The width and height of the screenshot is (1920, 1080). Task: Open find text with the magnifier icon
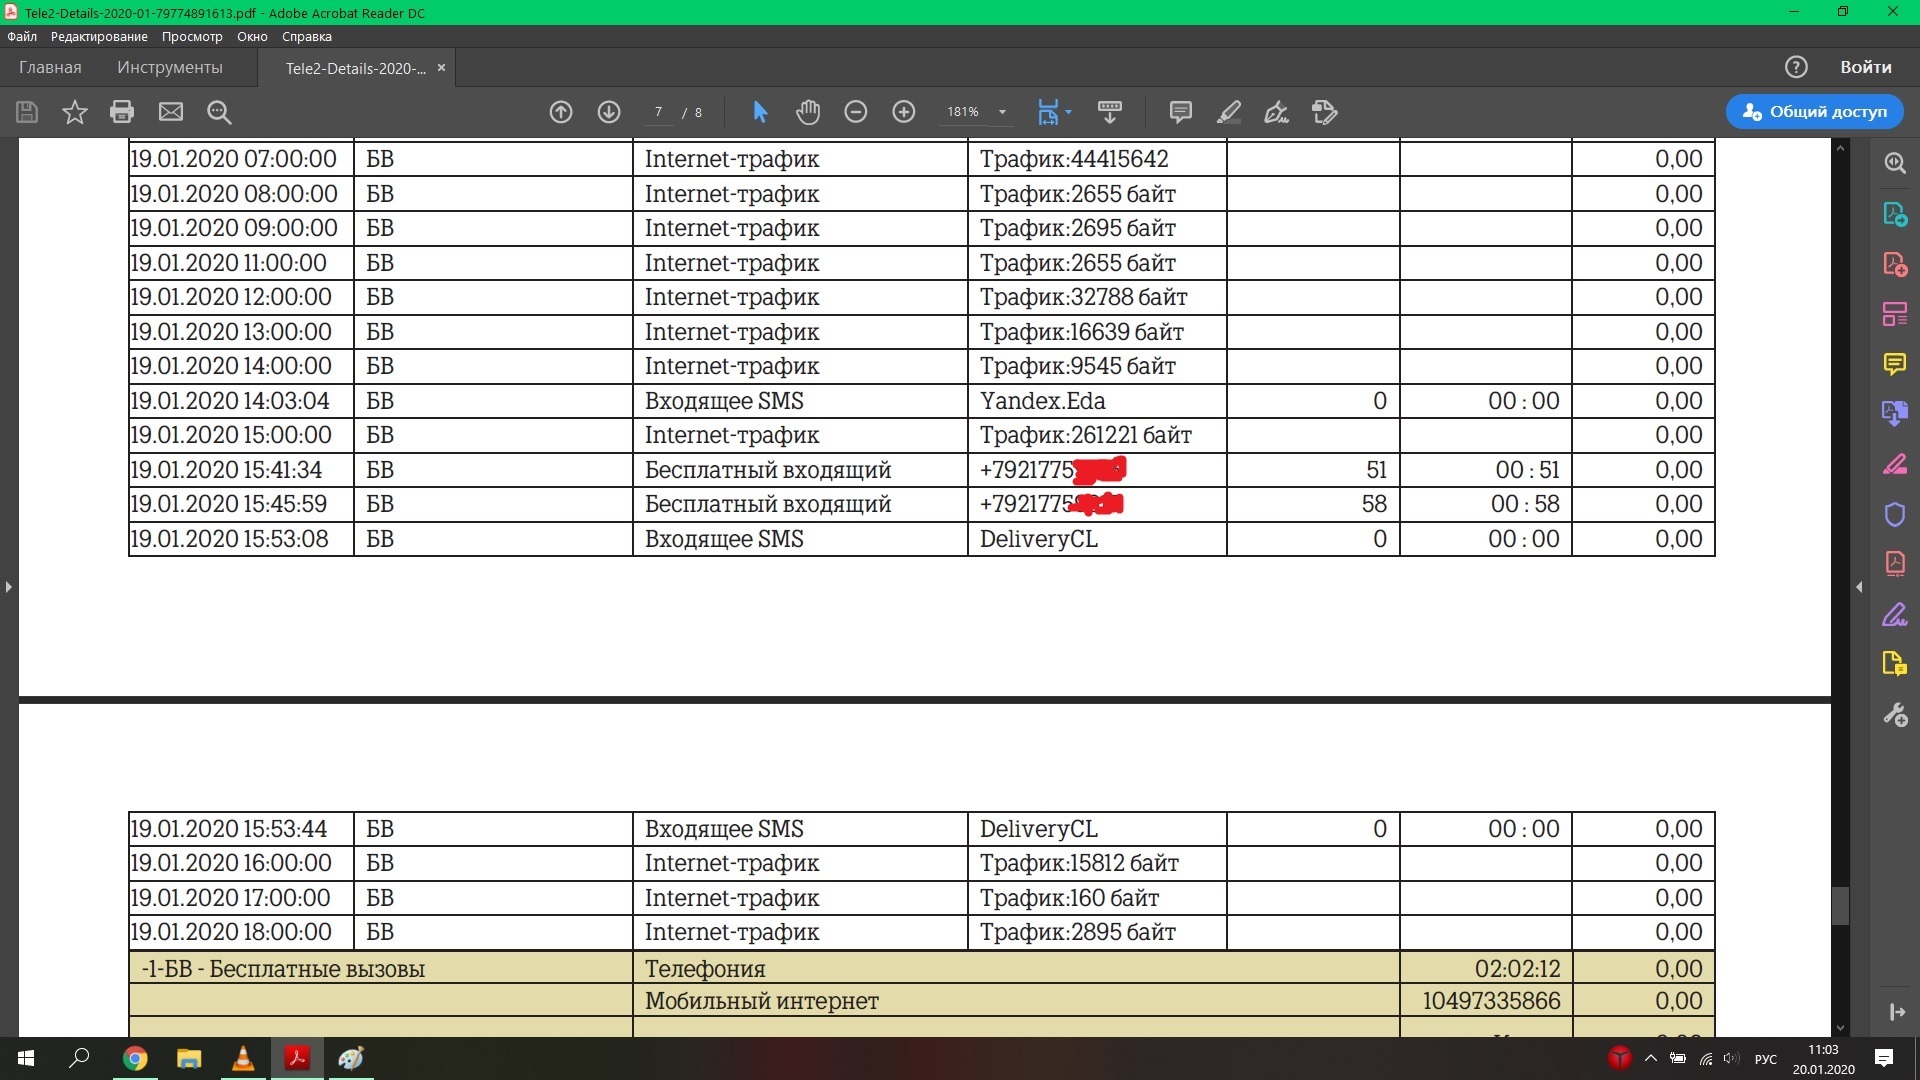coord(219,112)
